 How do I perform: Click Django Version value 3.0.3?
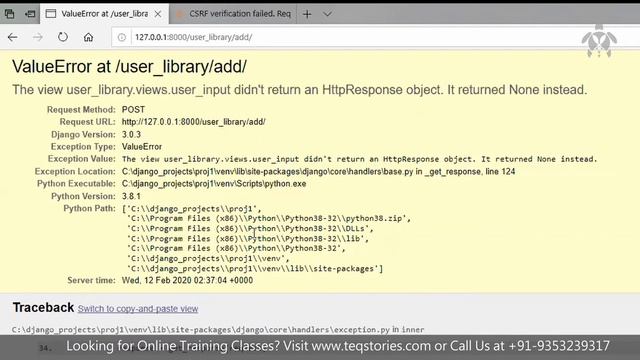coord(131,134)
